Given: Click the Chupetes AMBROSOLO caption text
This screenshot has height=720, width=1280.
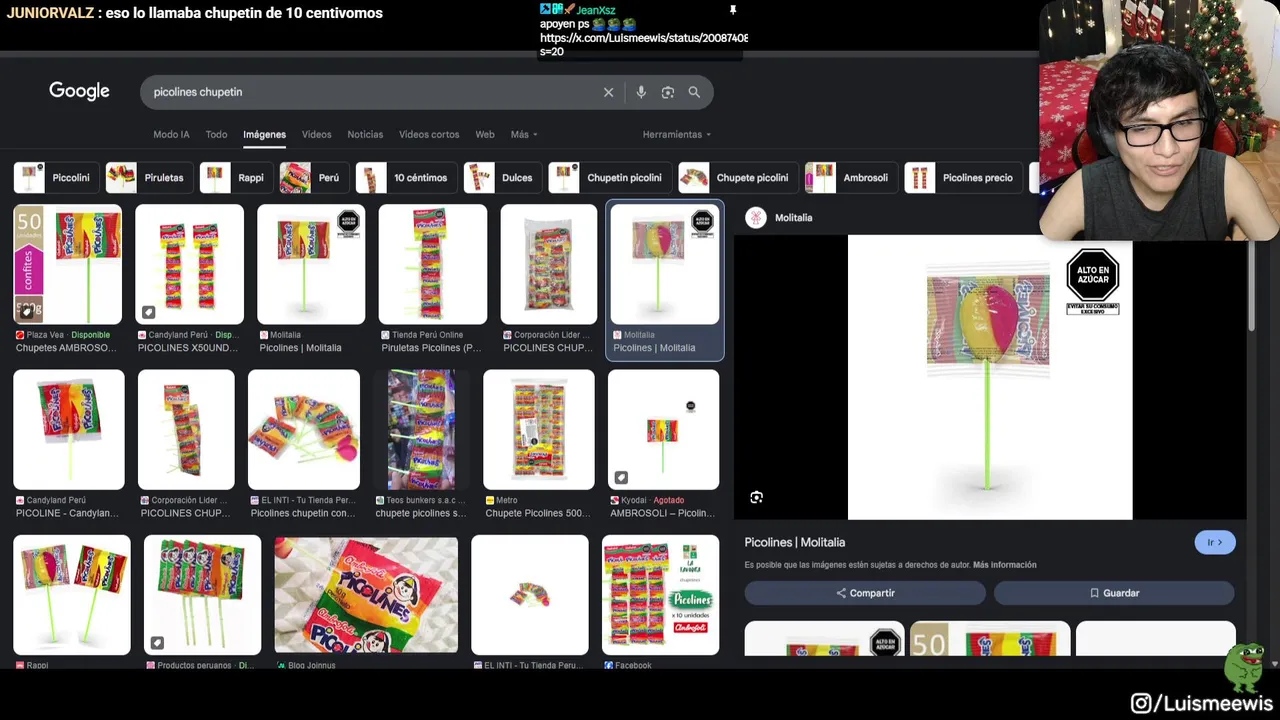Looking at the screenshot, I should point(66,348).
